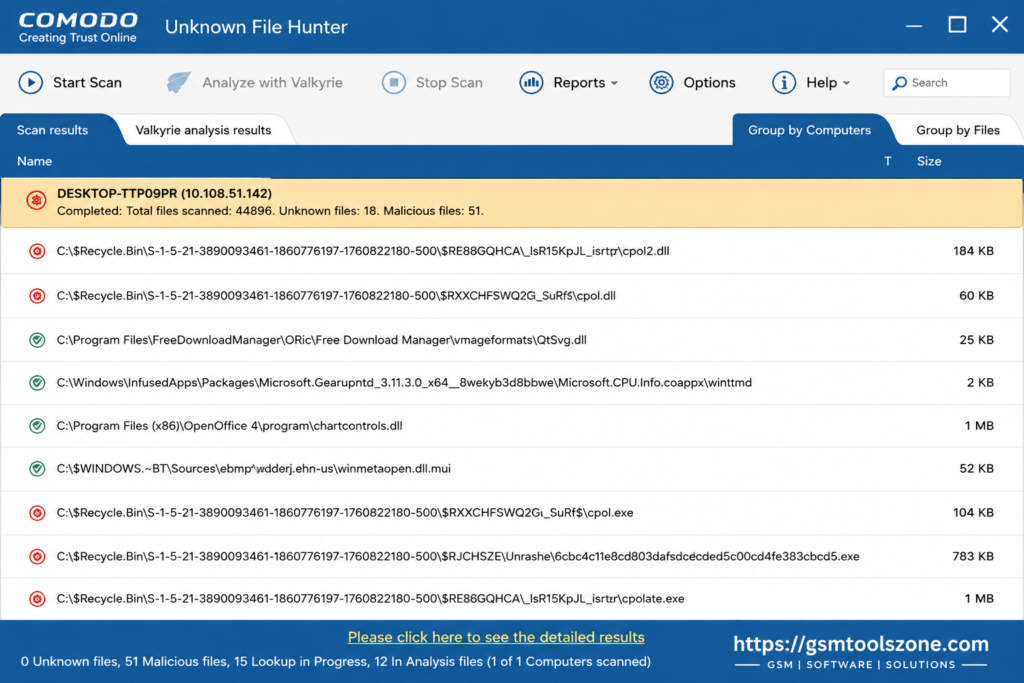Select the Microsoft.CPU.Info winttmd file path
This screenshot has height=683, width=1024.
tap(404, 383)
